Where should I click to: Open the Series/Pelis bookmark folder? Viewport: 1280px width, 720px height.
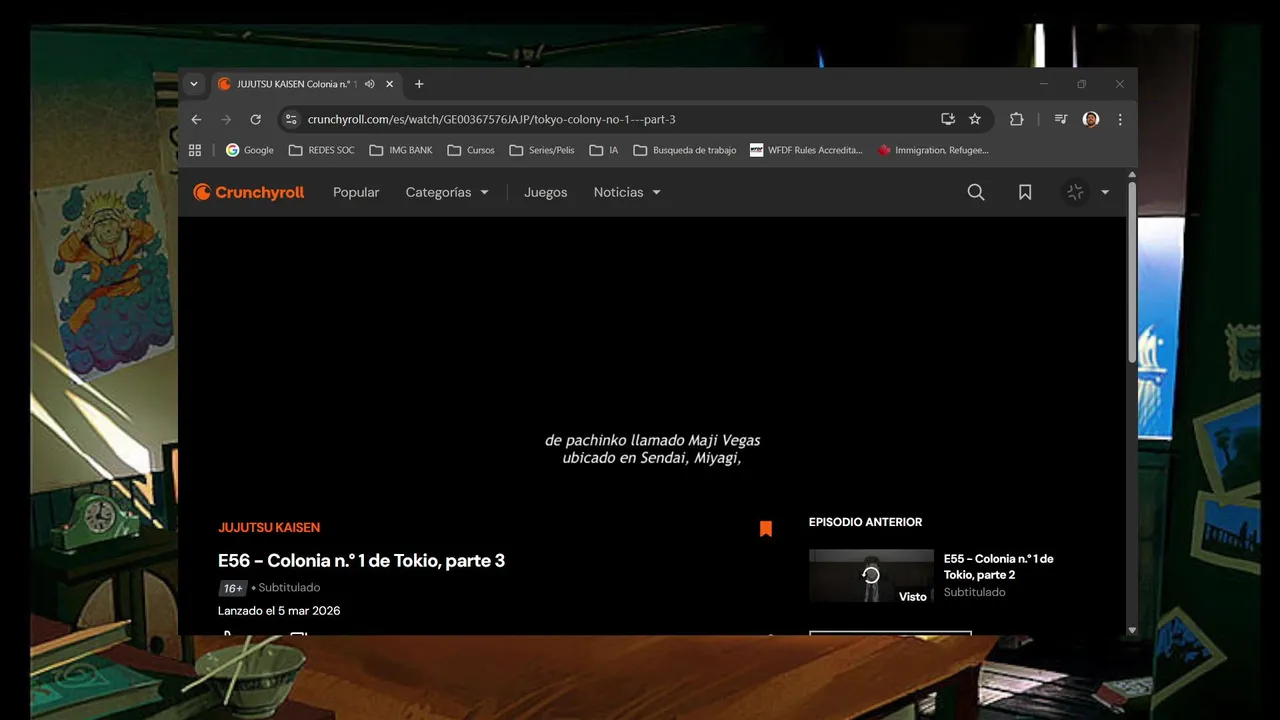click(542, 150)
